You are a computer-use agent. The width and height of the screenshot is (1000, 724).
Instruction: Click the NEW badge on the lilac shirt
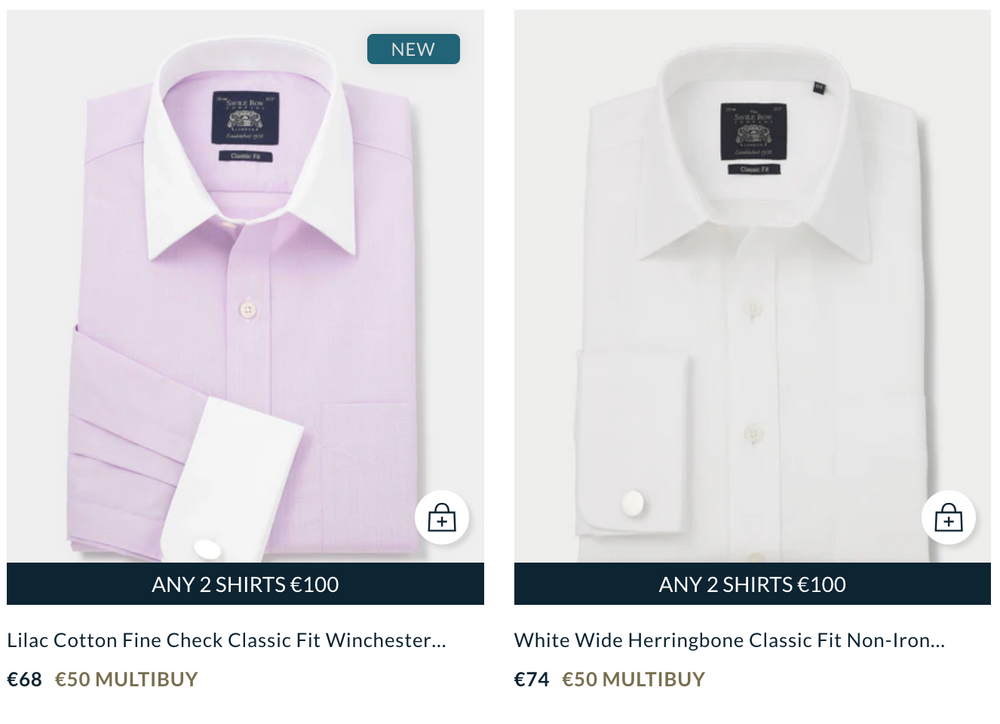pos(413,49)
